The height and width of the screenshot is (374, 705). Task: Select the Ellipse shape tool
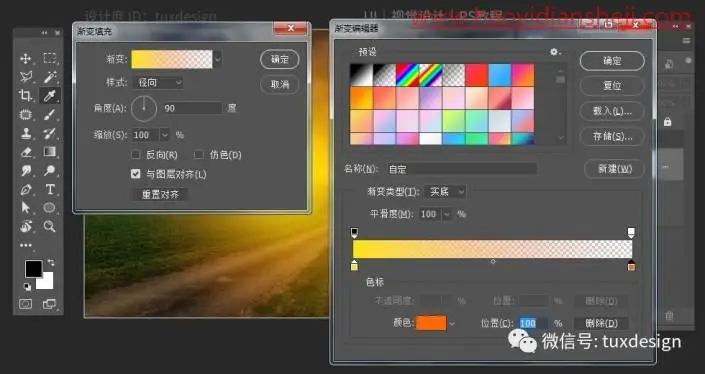click(x=49, y=207)
